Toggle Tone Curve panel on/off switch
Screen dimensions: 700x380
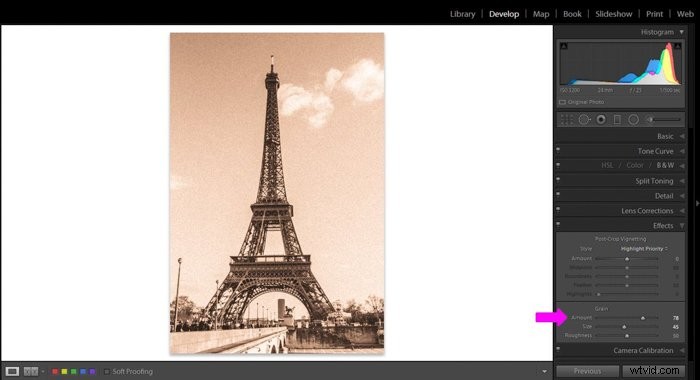point(558,150)
